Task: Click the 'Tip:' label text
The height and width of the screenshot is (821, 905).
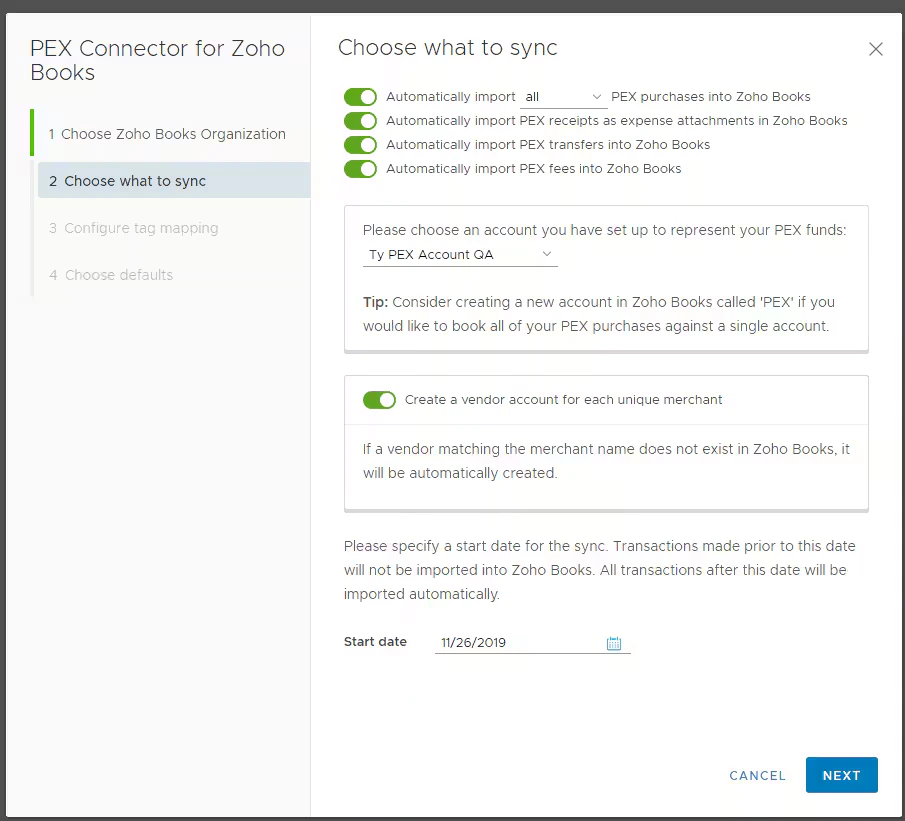Action: tap(375, 302)
